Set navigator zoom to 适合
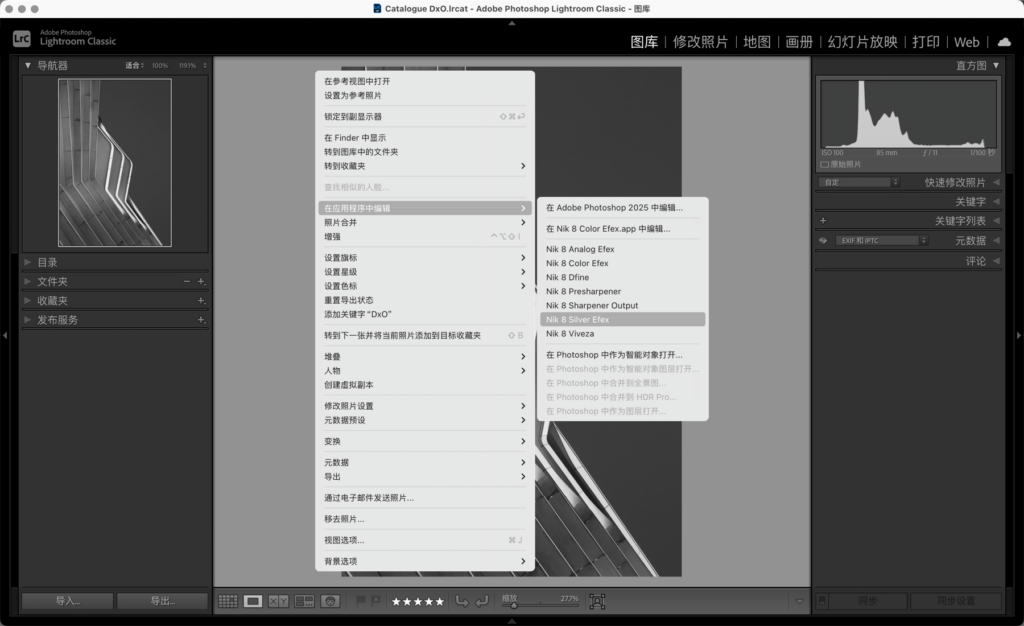Screen dimensions: 1024x626 133,65
